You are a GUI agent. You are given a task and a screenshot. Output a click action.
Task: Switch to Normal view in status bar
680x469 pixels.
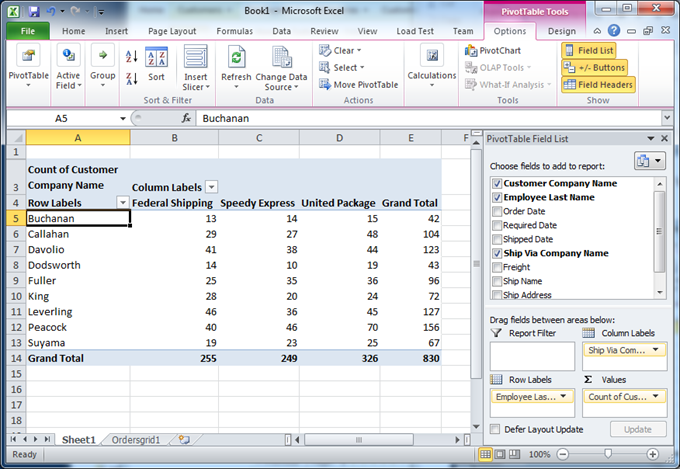click(485, 454)
